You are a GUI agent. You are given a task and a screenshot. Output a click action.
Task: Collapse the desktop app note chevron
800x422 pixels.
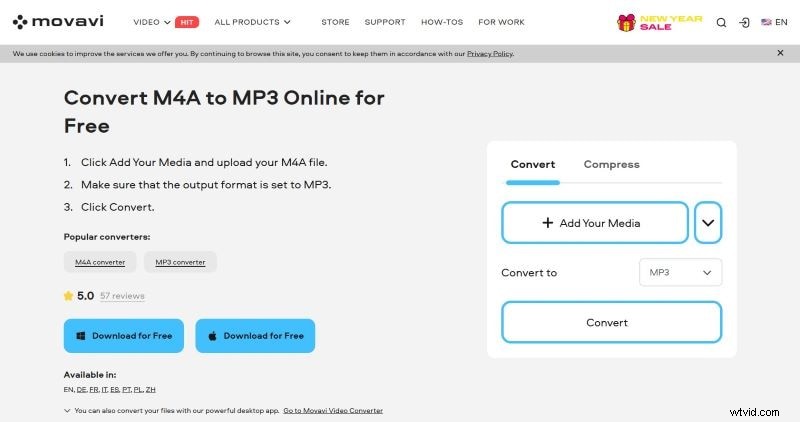67,410
